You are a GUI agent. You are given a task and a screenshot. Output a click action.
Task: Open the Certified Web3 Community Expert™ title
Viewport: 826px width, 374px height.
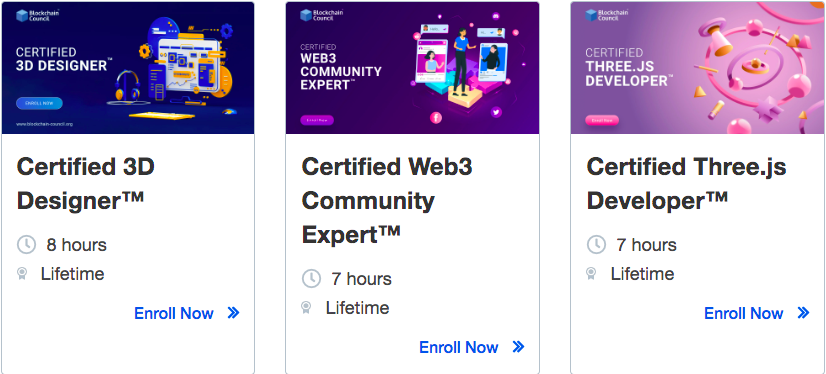click(387, 201)
